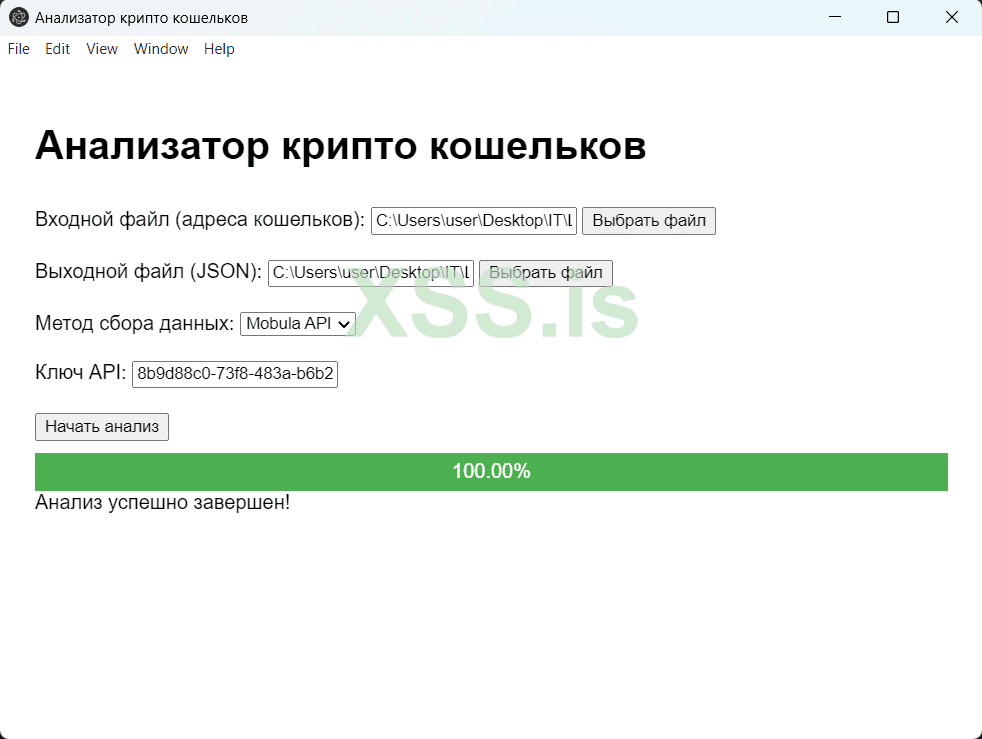Open the Help menu
The image size is (982, 739).
[219, 48]
